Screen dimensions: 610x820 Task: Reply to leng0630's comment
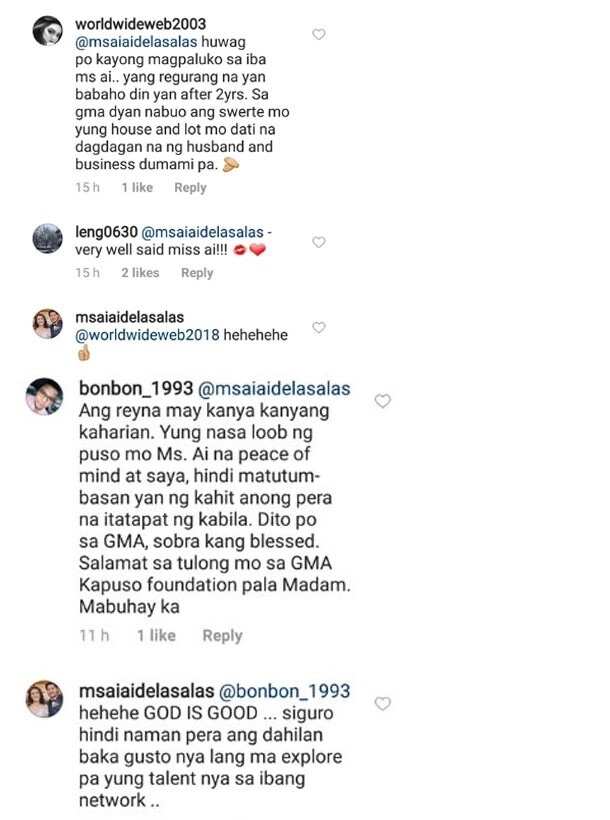coord(197,273)
